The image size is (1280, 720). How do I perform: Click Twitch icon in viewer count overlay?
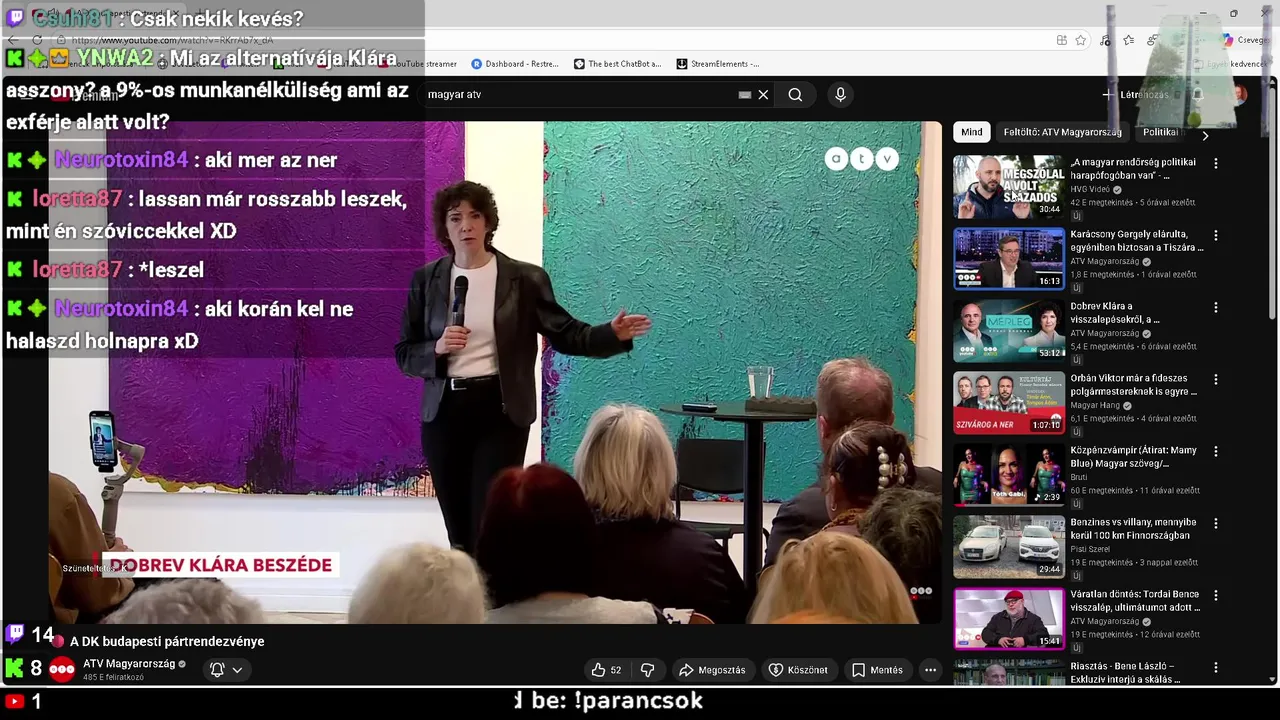15,633
